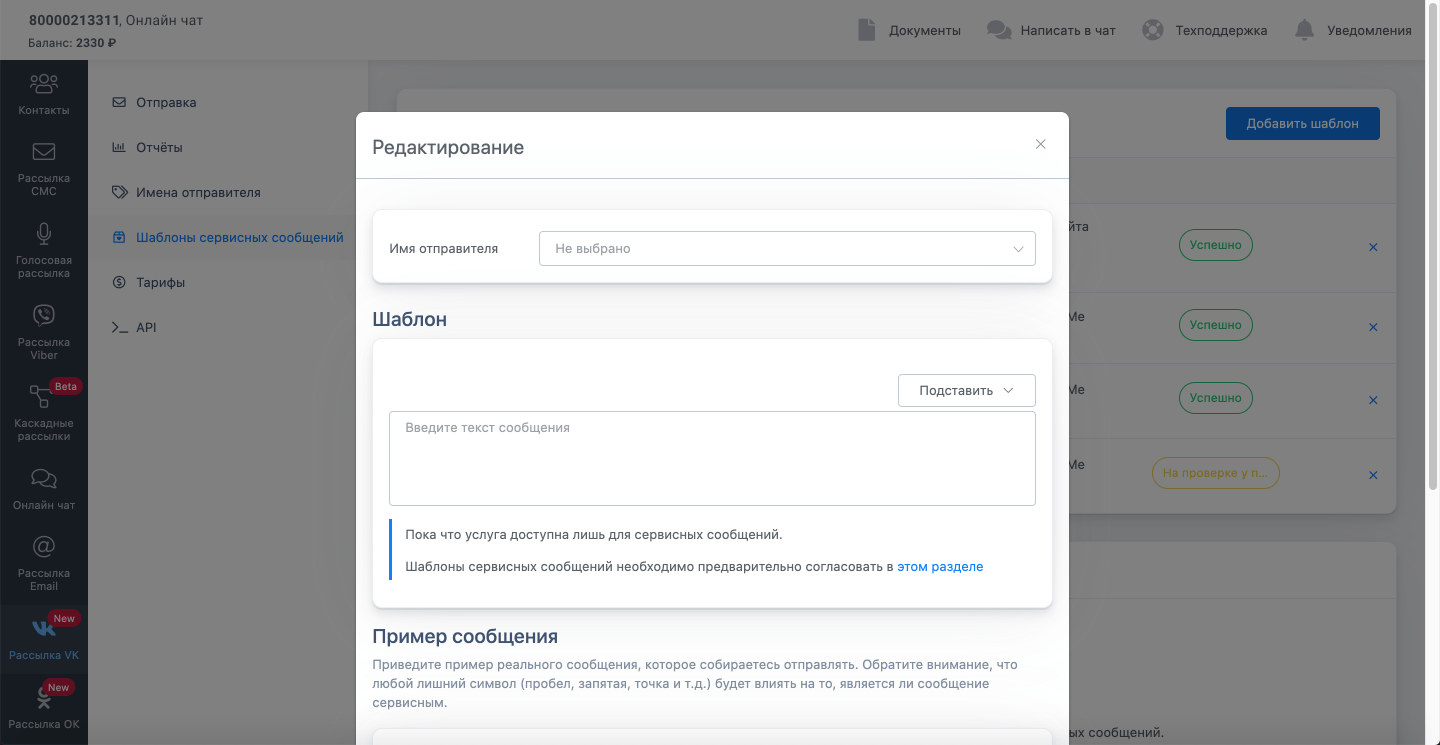1440x745 pixels.
Task: Close the Редактирование dialog
Action: tap(1040, 144)
